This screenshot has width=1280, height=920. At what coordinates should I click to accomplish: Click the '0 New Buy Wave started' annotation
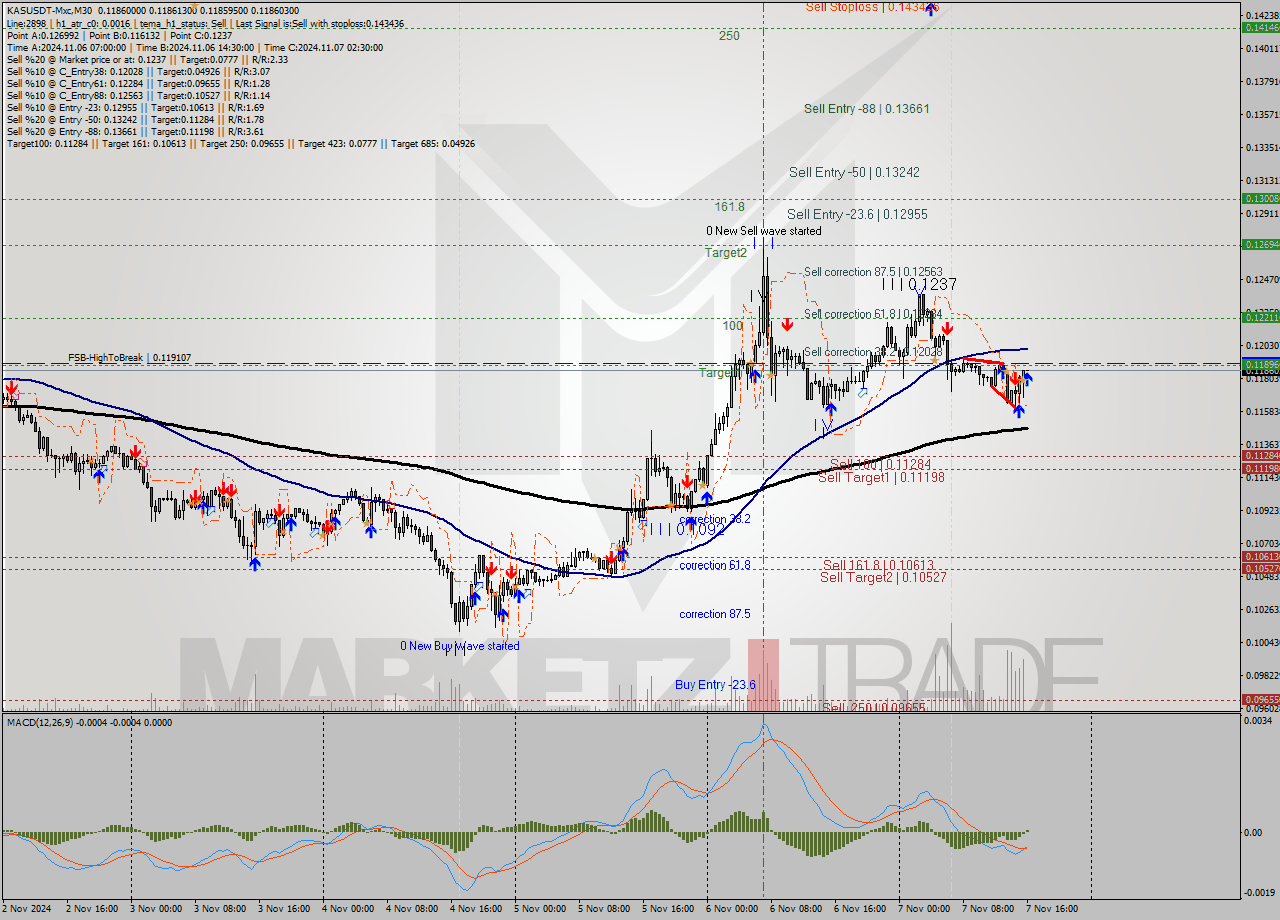tap(460, 646)
